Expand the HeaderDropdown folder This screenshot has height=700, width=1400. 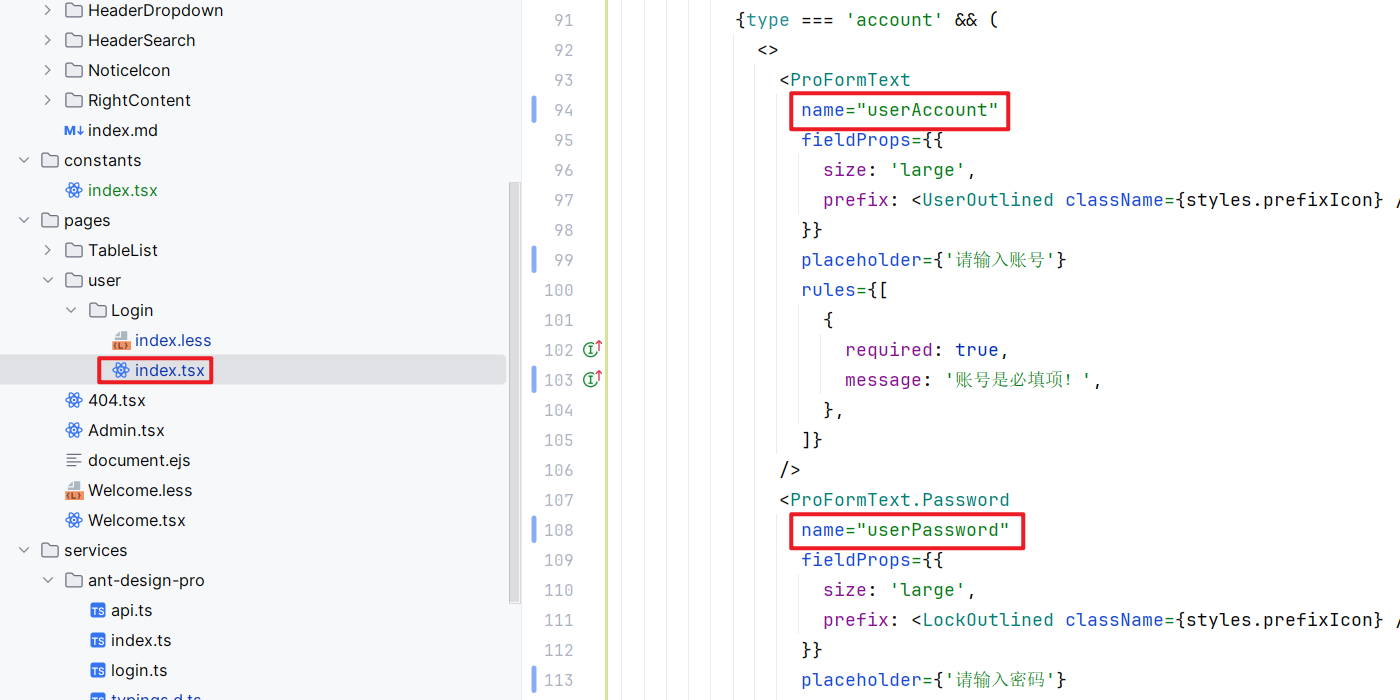(x=47, y=10)
